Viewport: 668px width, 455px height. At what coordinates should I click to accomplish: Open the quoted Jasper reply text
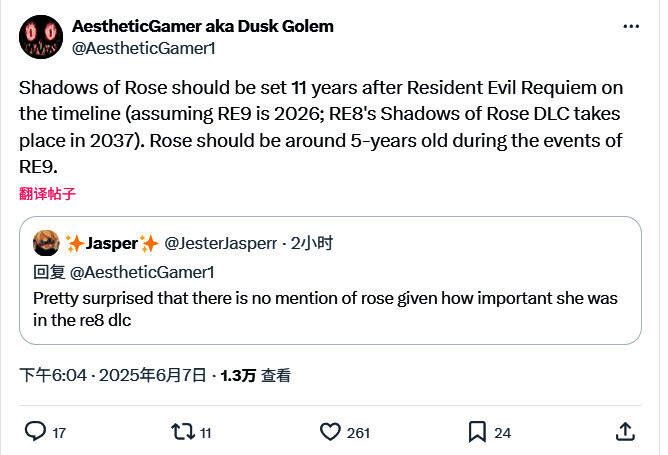325,309
